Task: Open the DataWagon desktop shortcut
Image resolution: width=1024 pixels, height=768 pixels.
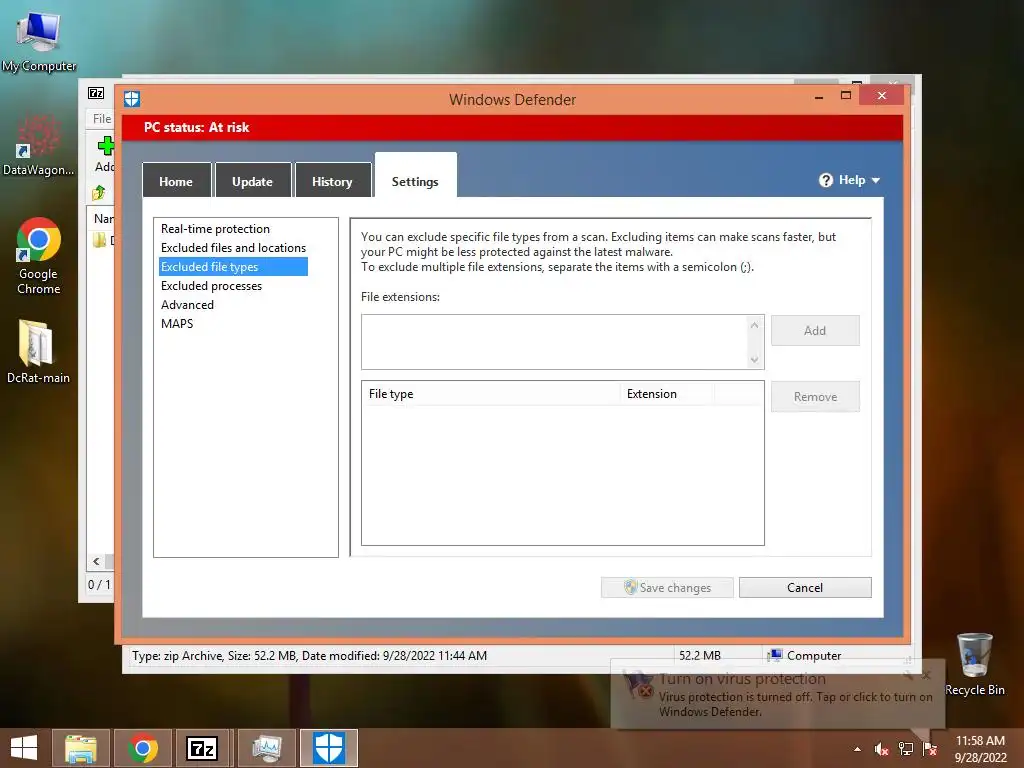Action: pos(38,145)
